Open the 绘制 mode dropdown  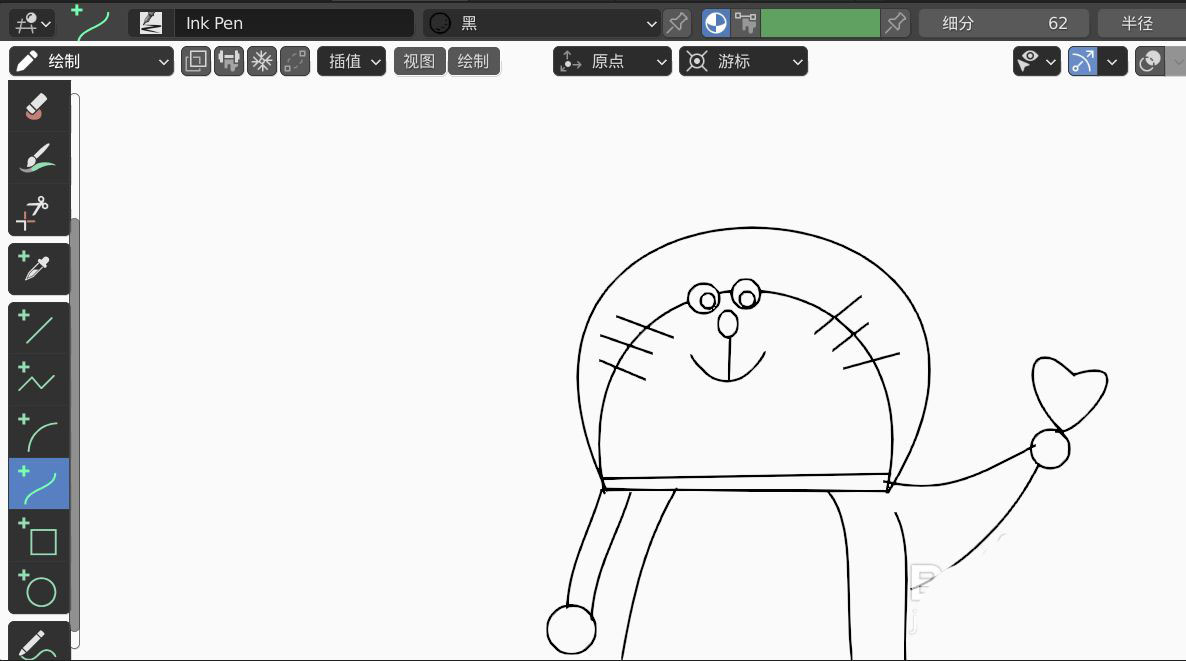point(92,61)
